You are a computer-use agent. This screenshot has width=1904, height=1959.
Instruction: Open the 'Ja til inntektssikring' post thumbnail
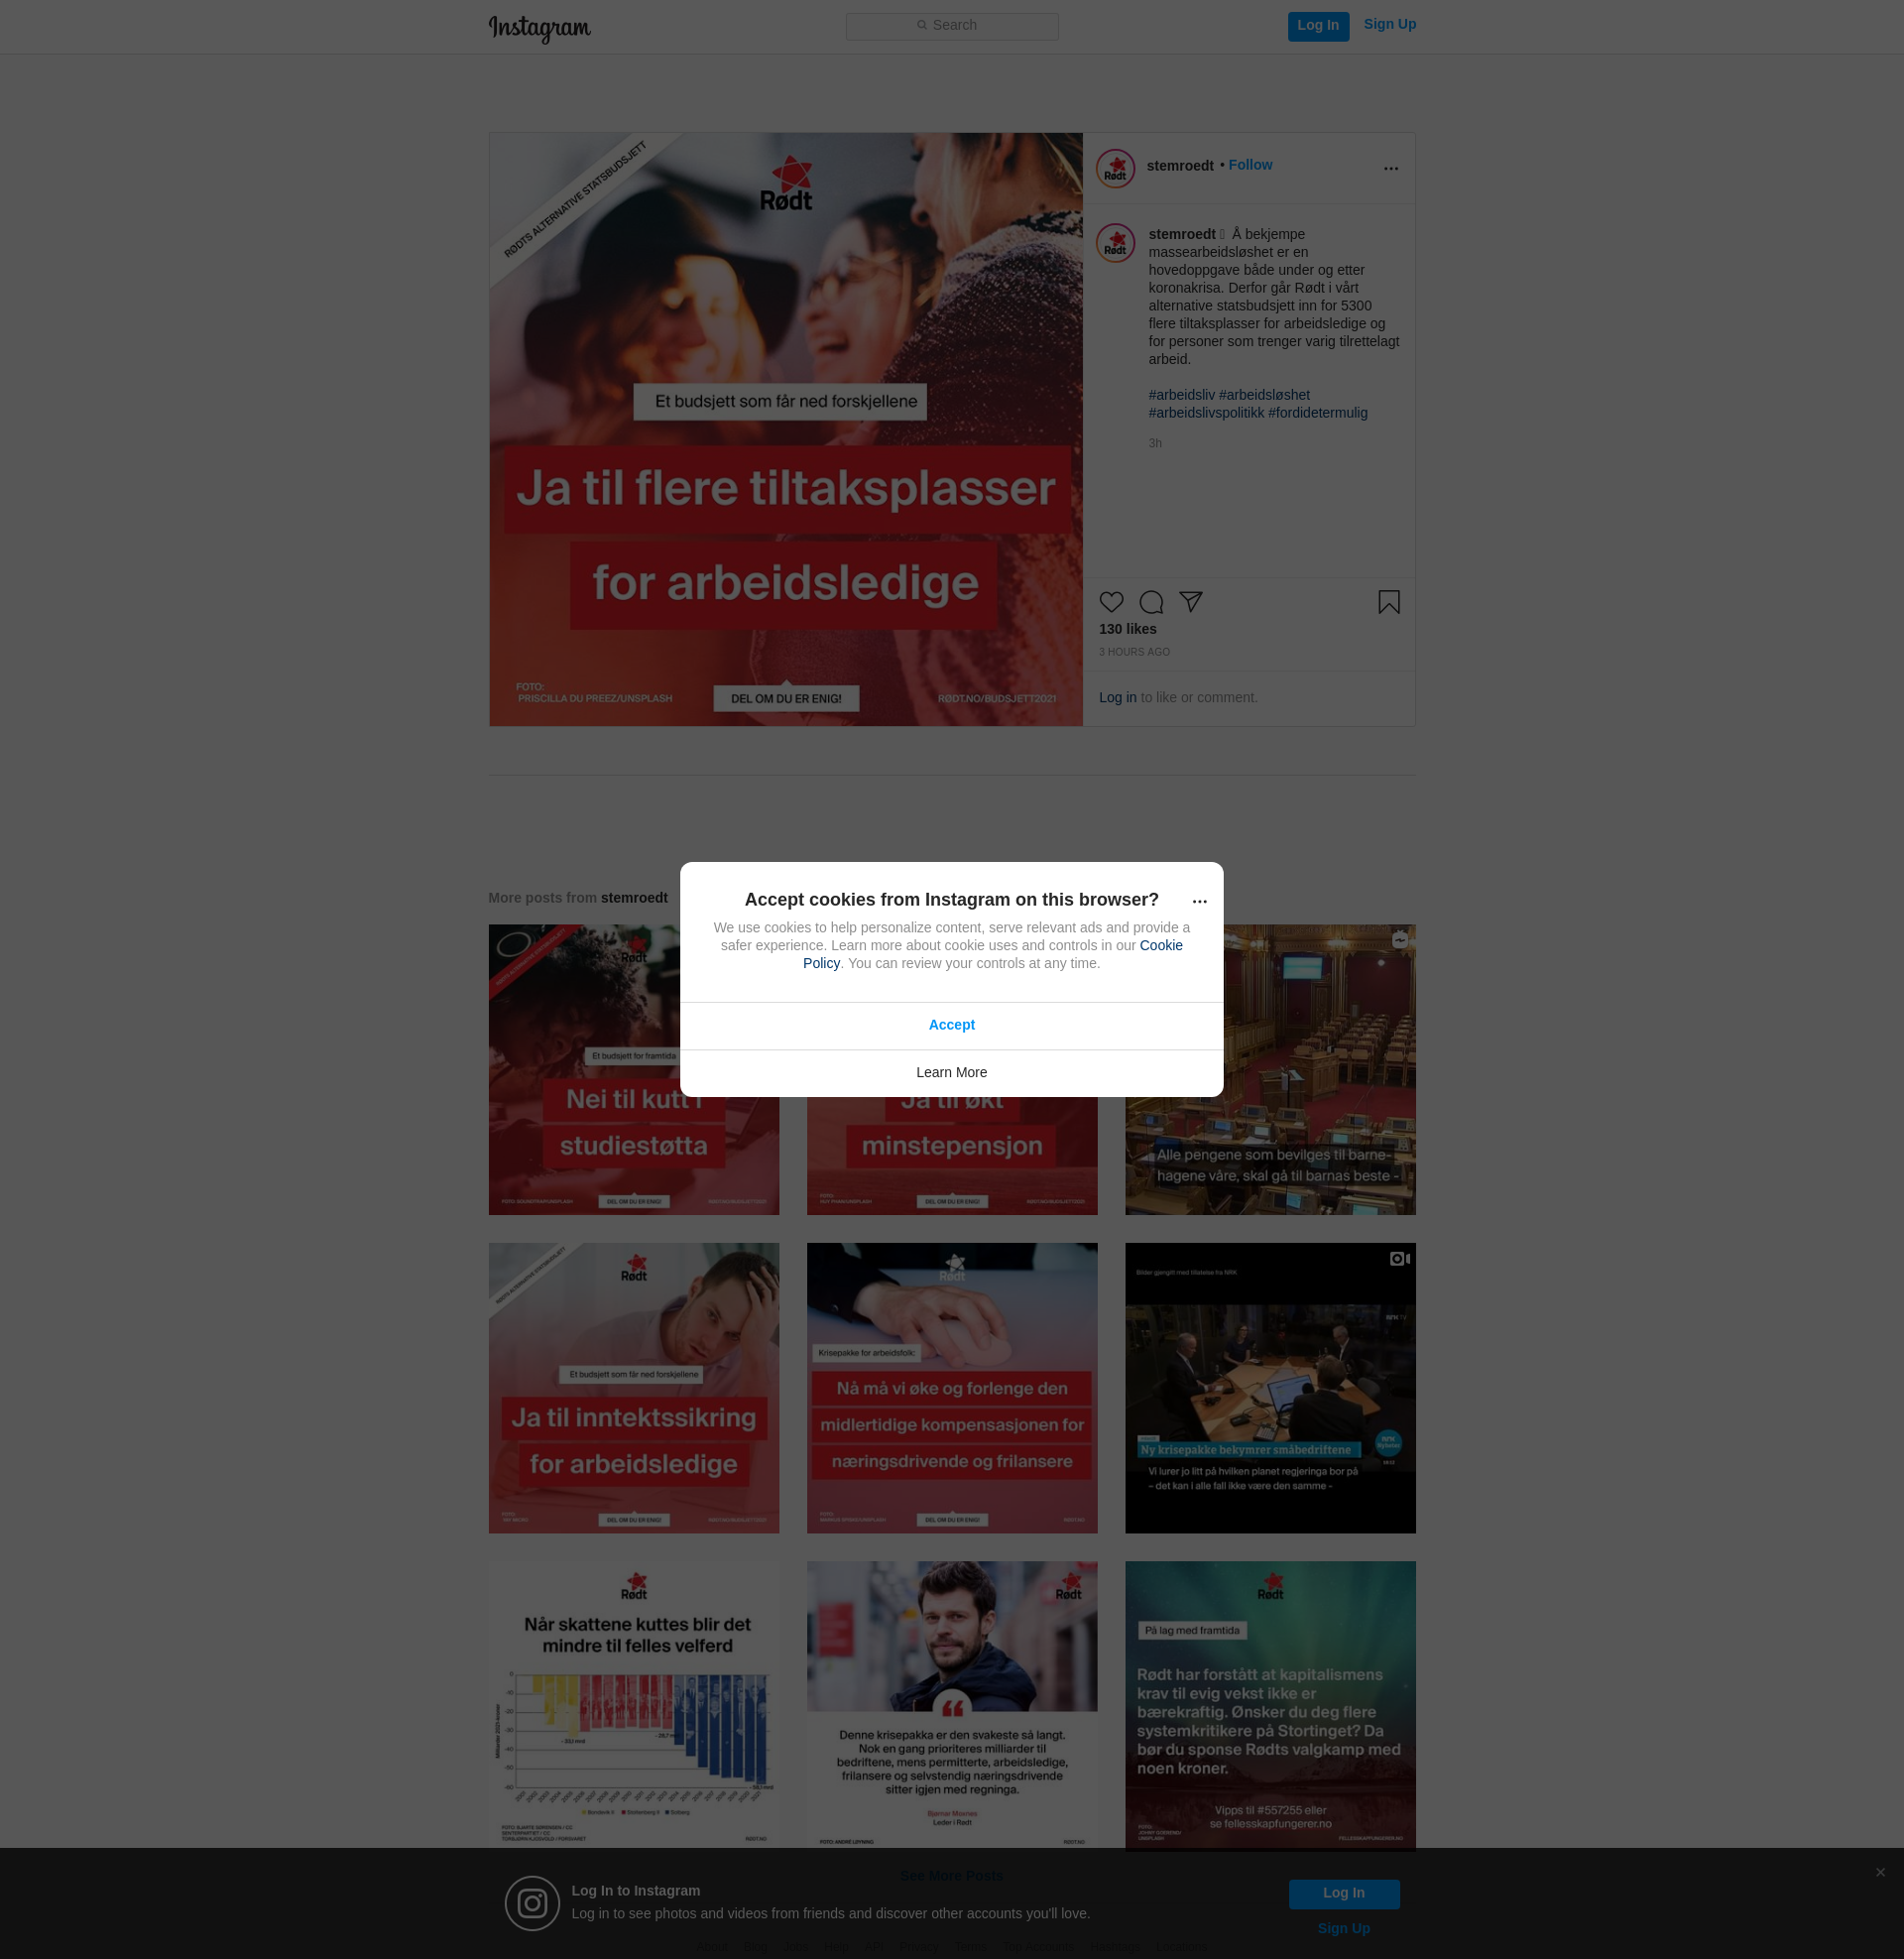point(633,1388)
